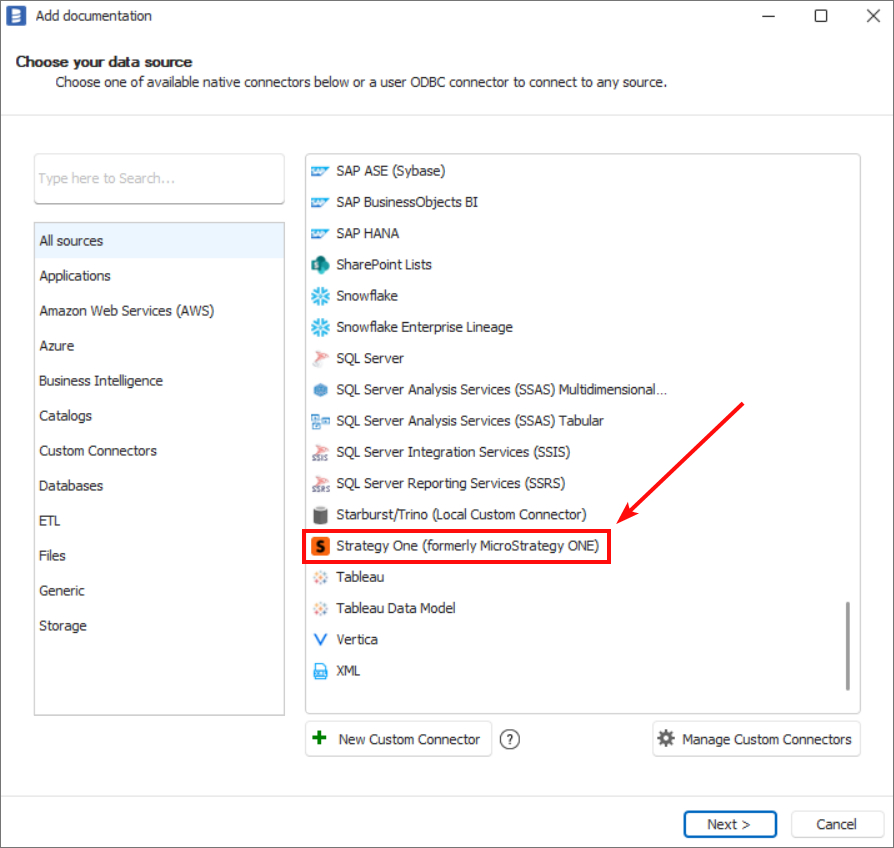Viewport: 894px width, 848px height.
Task: Choose SQL Server Reporting Services (SSRS)
Action: point(575,484)
